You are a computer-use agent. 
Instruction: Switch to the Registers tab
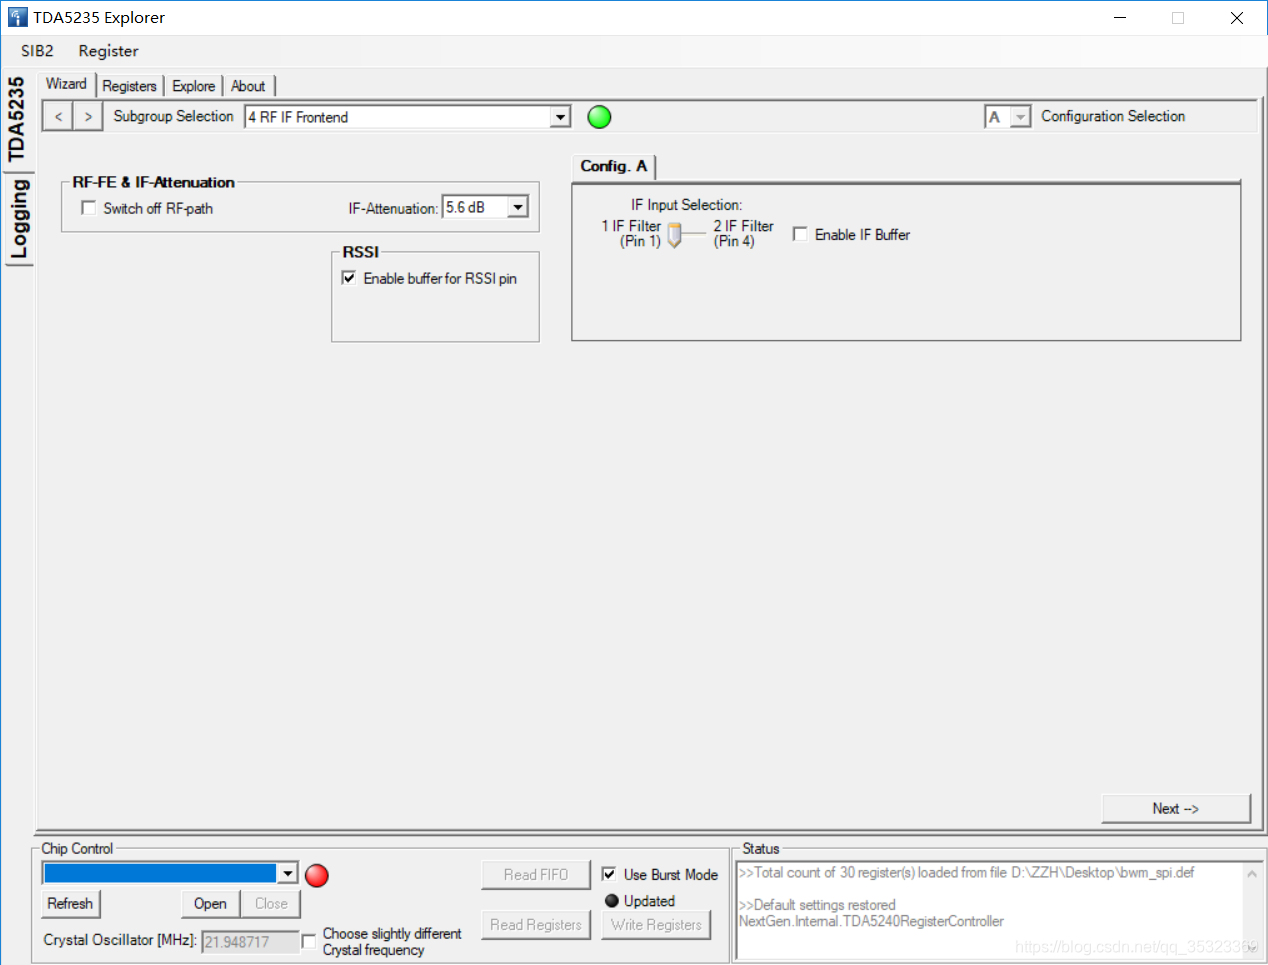[x=129, y=86]
